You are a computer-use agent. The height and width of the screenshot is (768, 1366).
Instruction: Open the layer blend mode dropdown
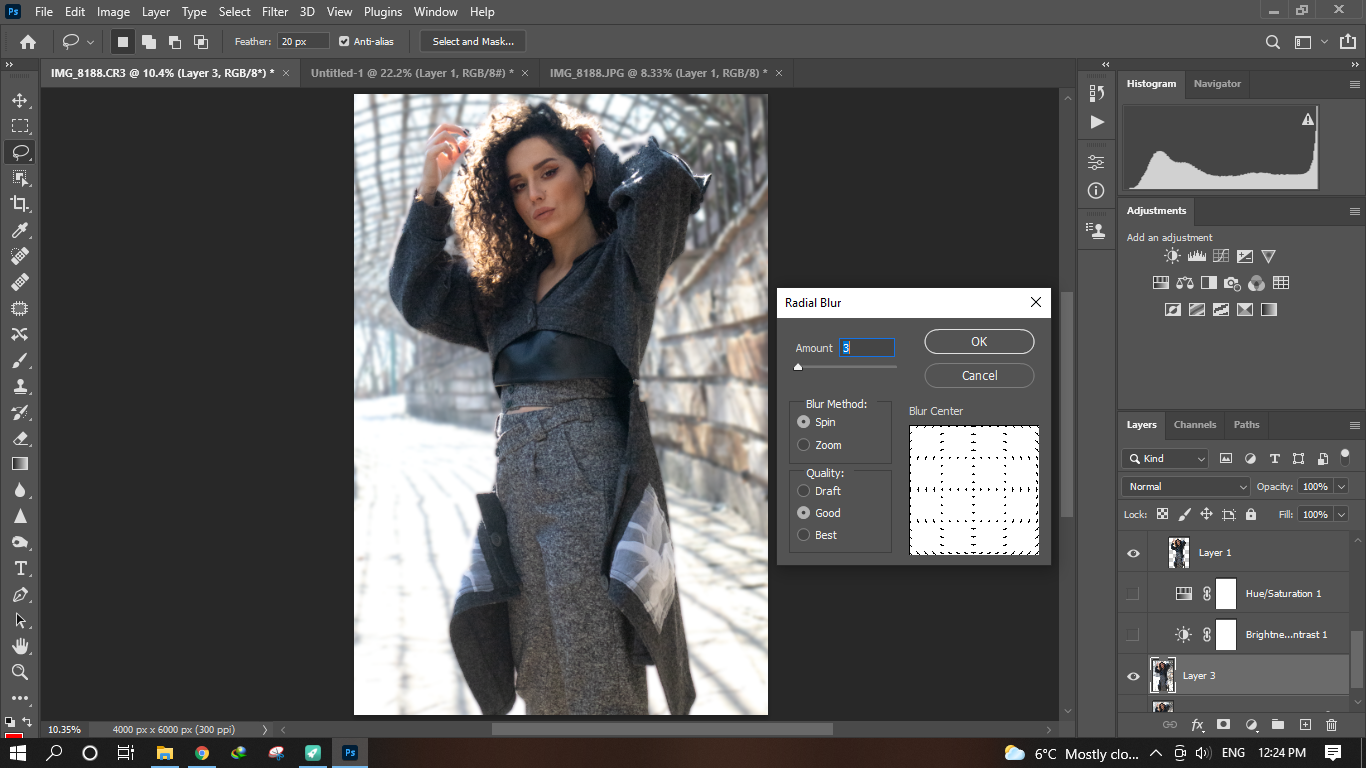[x=1186, y=487]
